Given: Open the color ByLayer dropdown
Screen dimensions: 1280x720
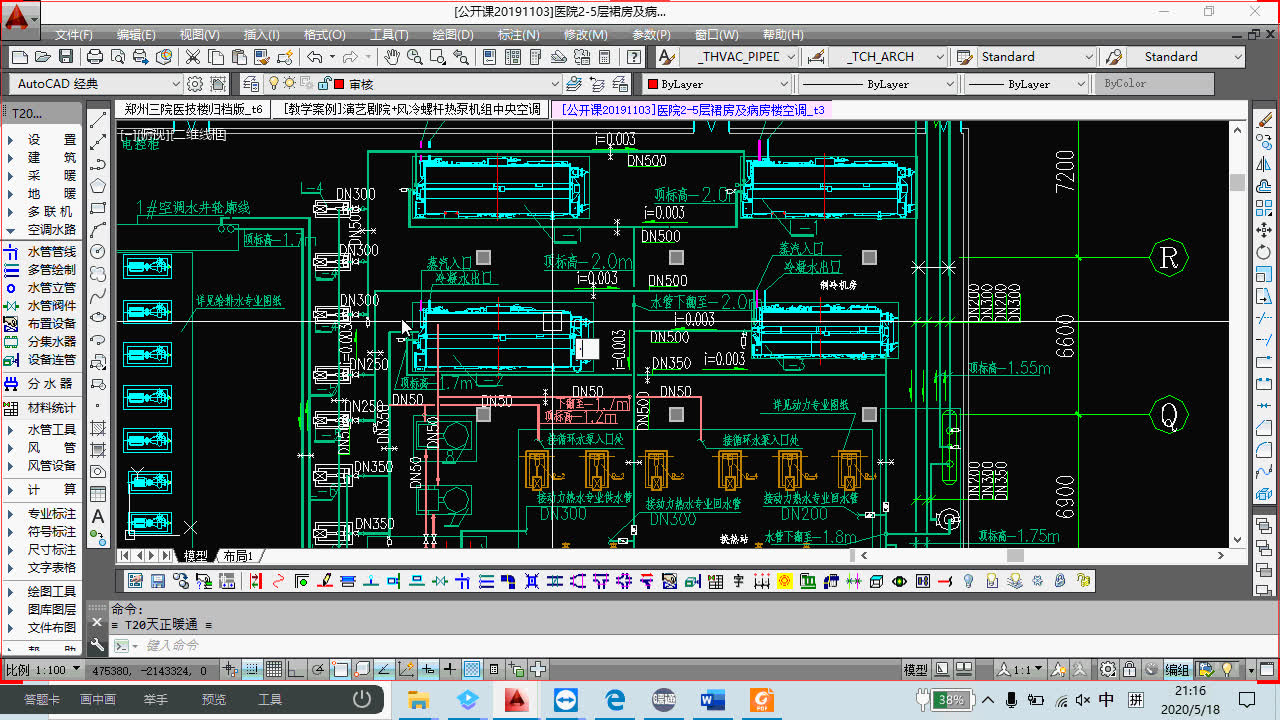Looking at the screenshot, I should tap(718, 84).
